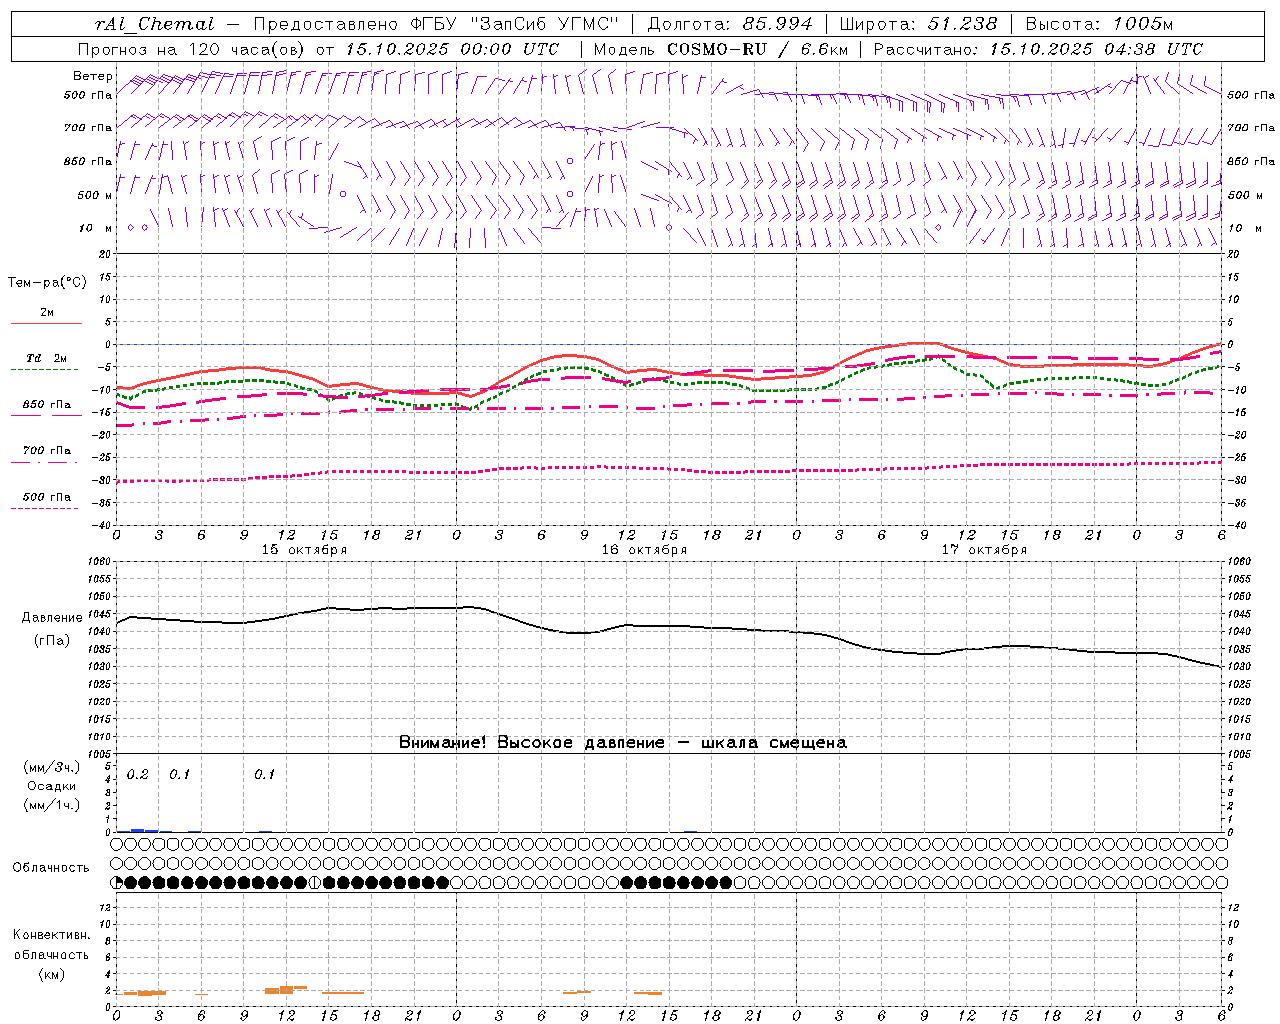Click the precipitation value 0.2
The image size is (1280, 1024).
[x=138, y=775]
